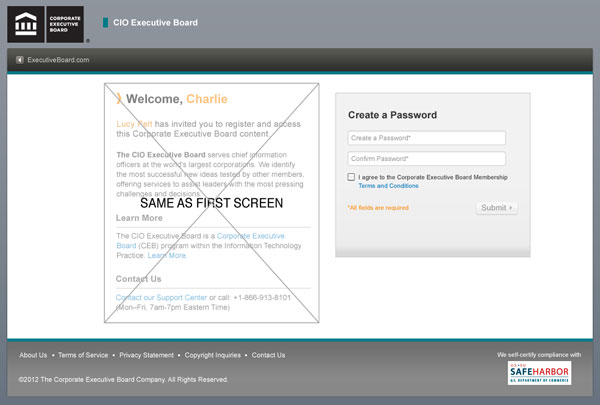Click the Corporate Executive Board logo
The width and height of the screenshot is (600, 405).
[x=47, y=23]
